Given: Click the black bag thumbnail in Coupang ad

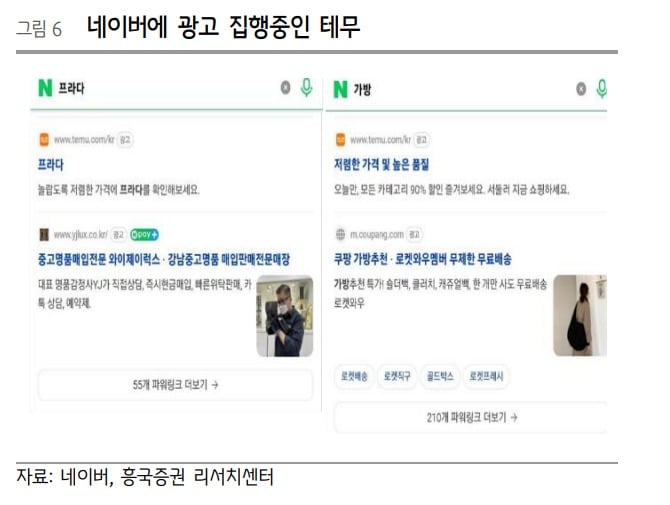Looking at the screenshot, I should (580, 315).
